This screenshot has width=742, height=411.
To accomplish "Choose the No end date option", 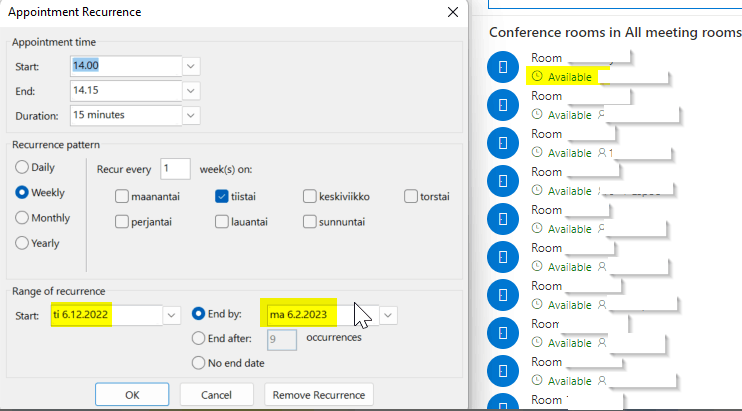I will point(198,363).
